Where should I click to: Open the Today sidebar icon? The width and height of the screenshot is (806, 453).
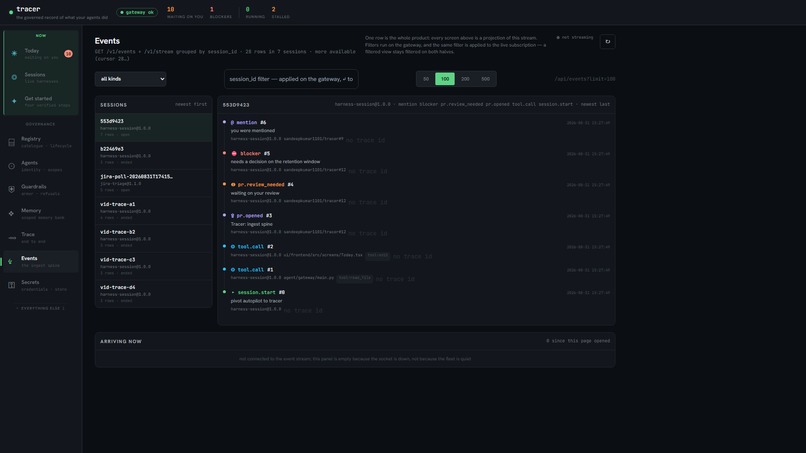[x=14, y=53]
